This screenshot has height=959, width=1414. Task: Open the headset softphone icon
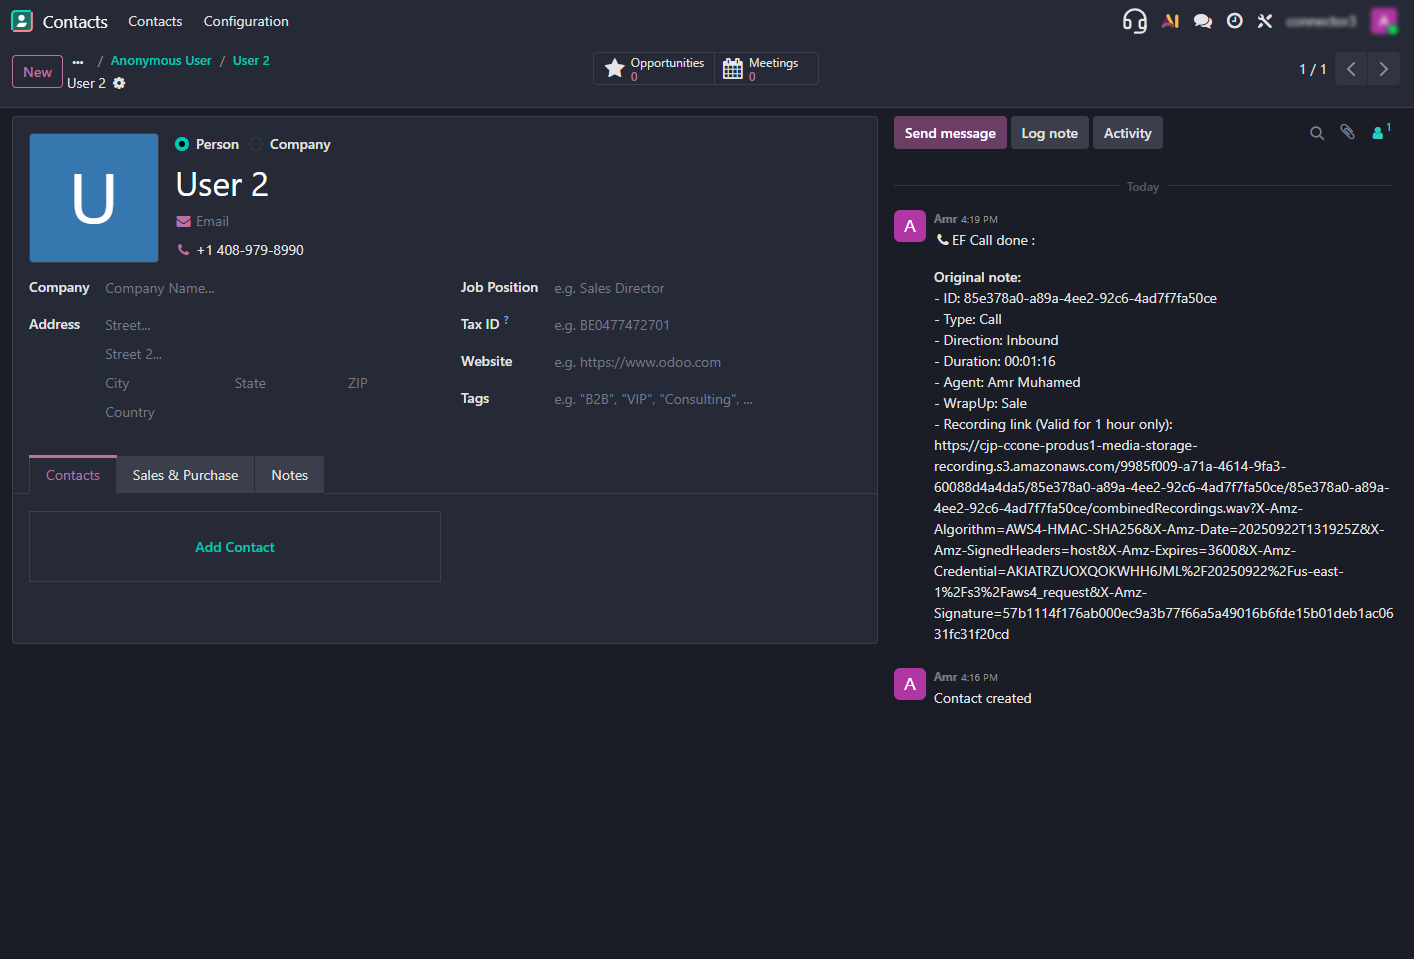click(x=1134, y=21)
